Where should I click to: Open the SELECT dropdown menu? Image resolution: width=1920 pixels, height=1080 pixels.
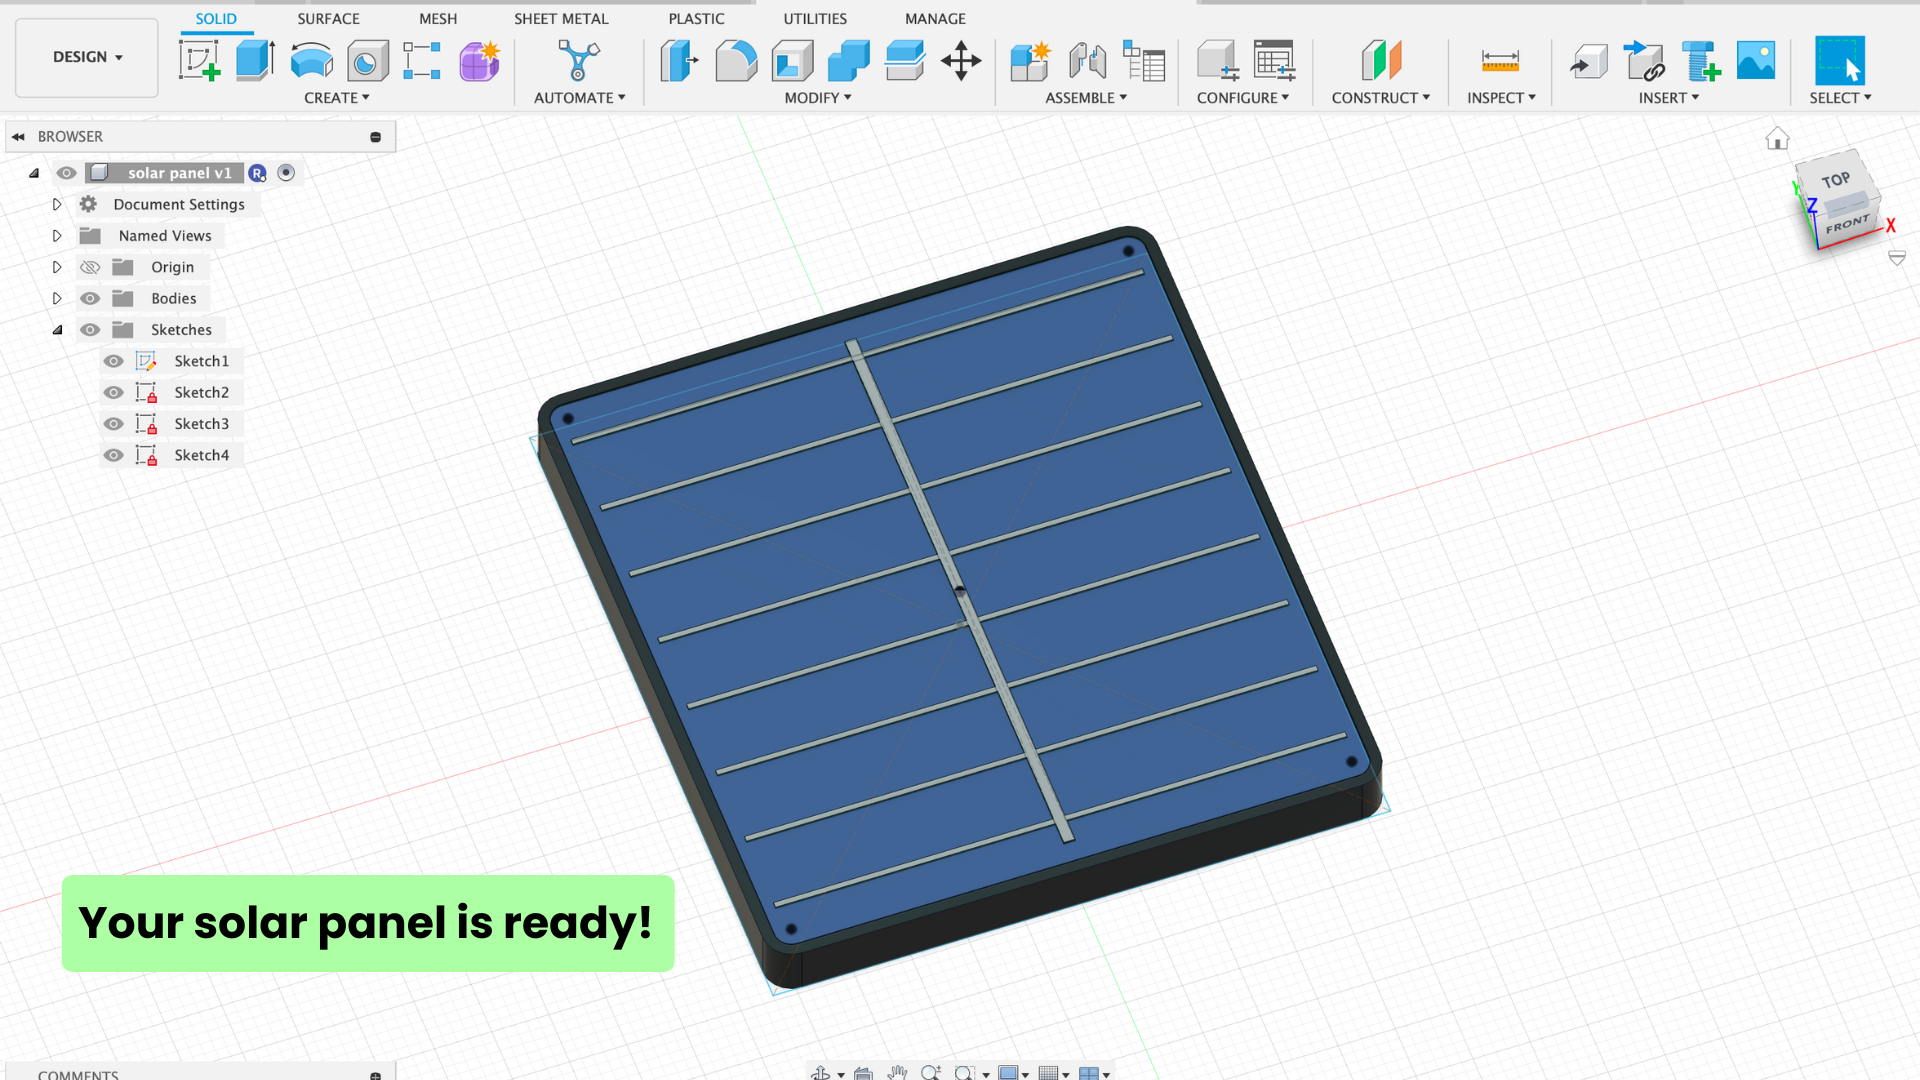point(1840,98)
